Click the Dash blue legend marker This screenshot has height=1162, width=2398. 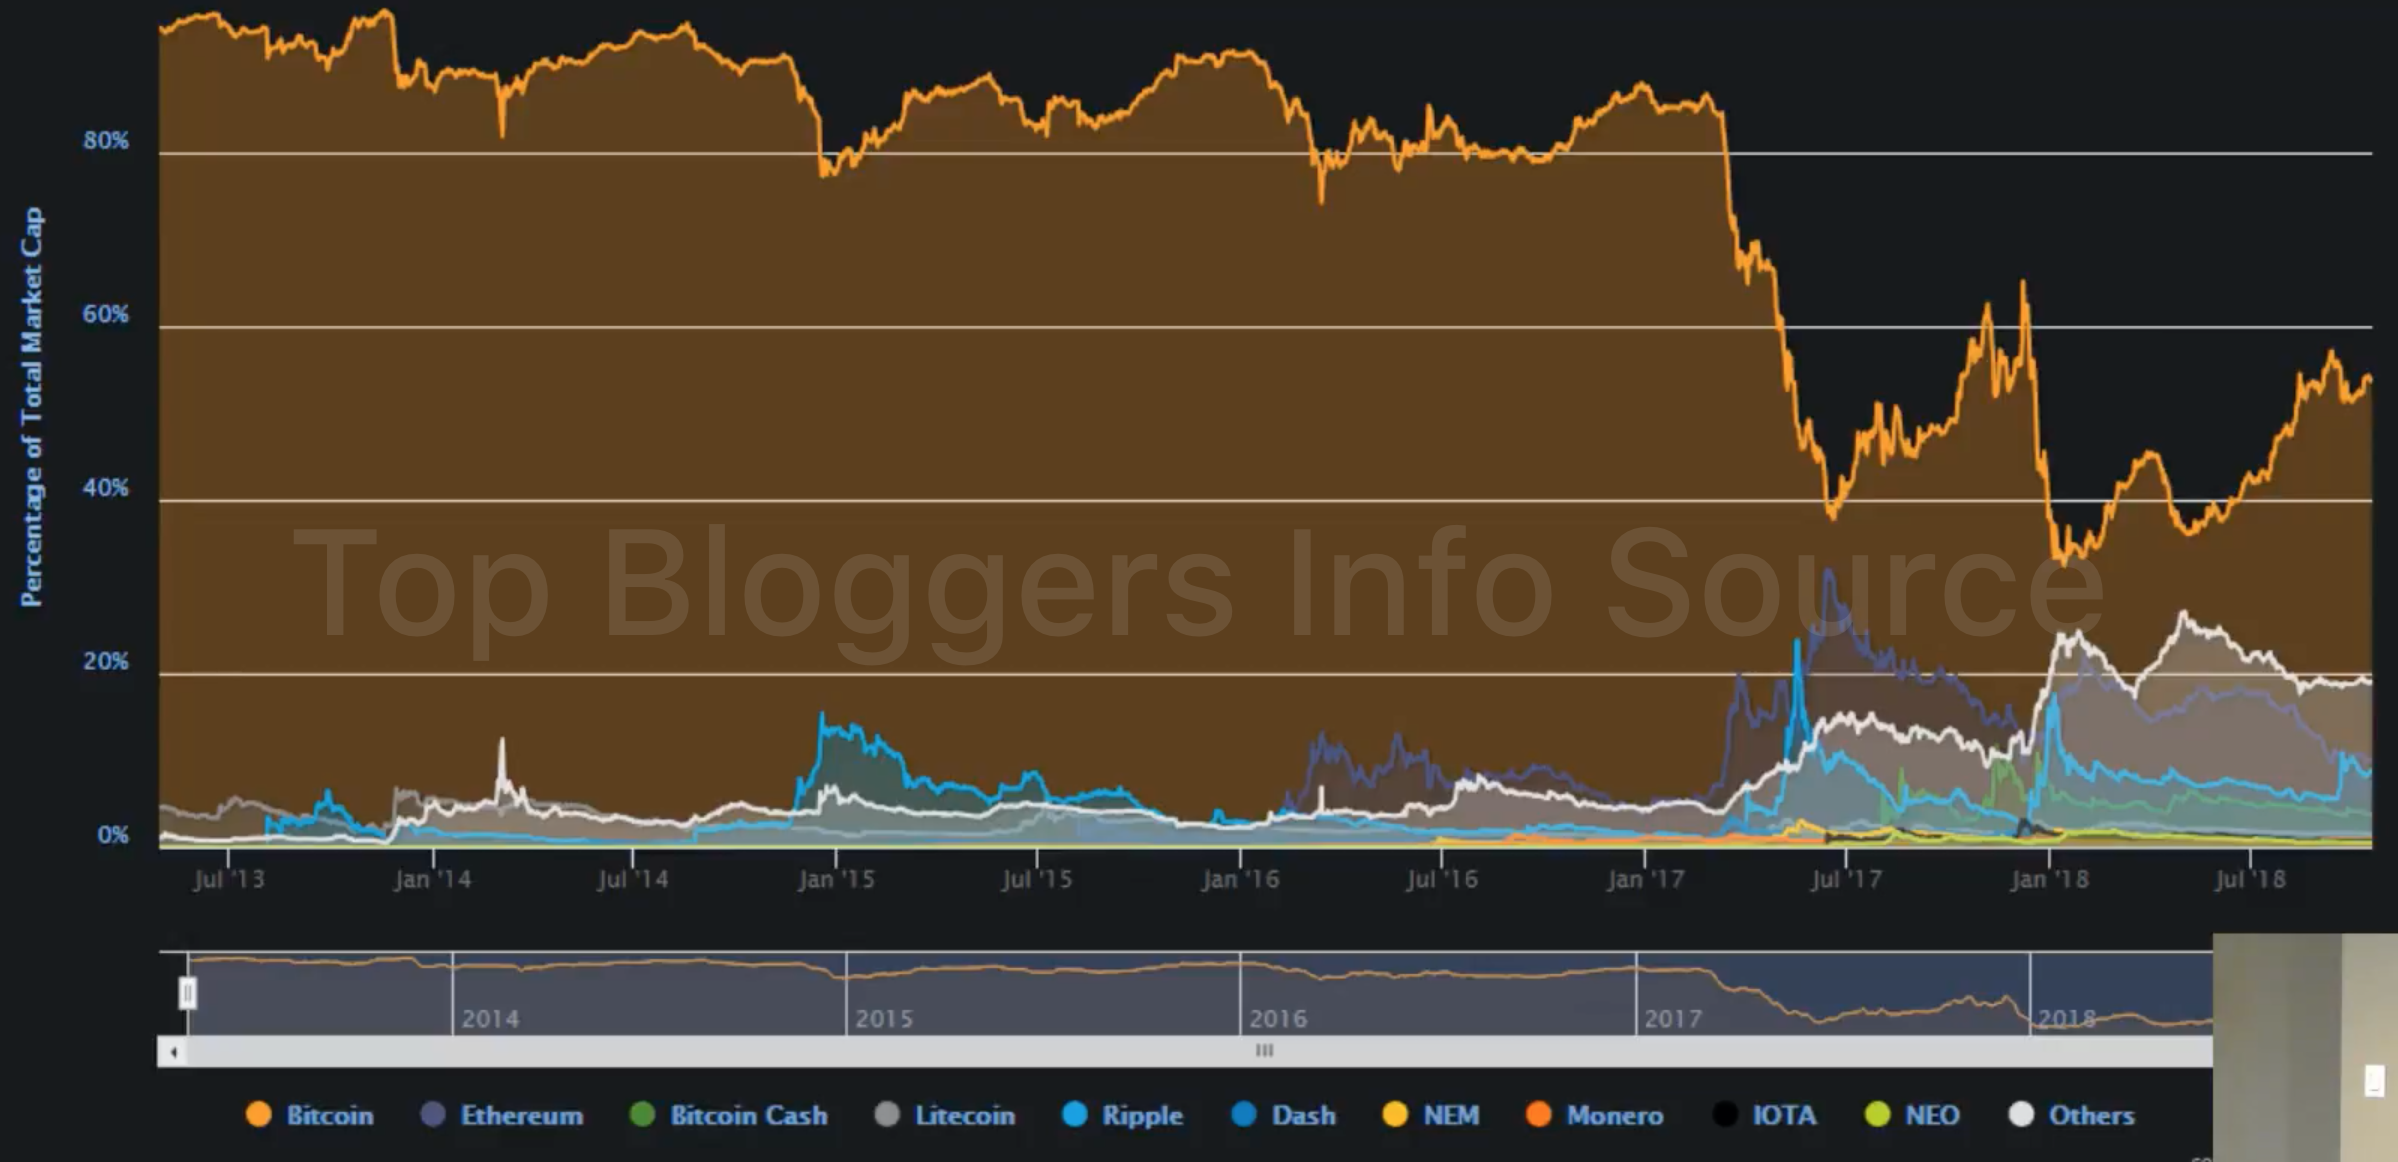[1244, 1115]
